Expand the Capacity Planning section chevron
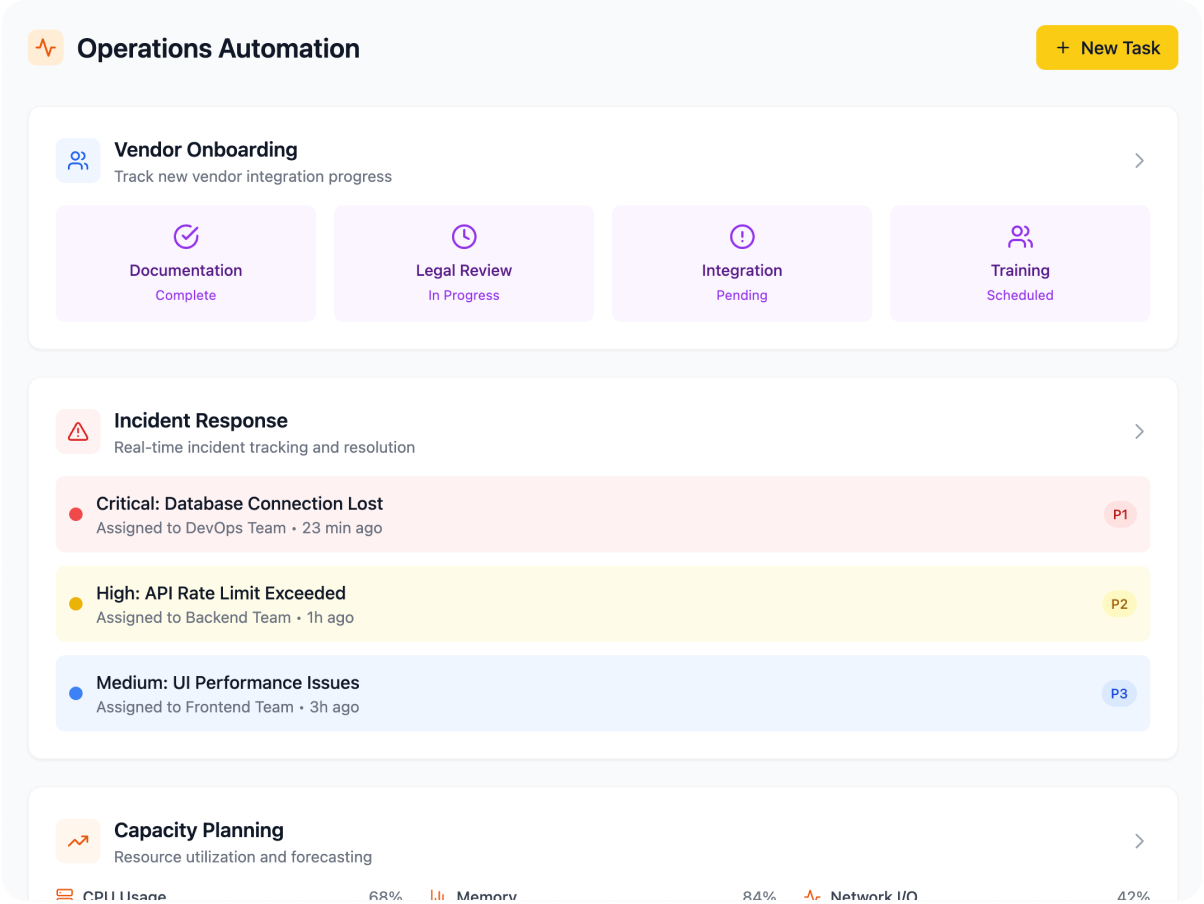The image size is (1204, 904). 1139,842
